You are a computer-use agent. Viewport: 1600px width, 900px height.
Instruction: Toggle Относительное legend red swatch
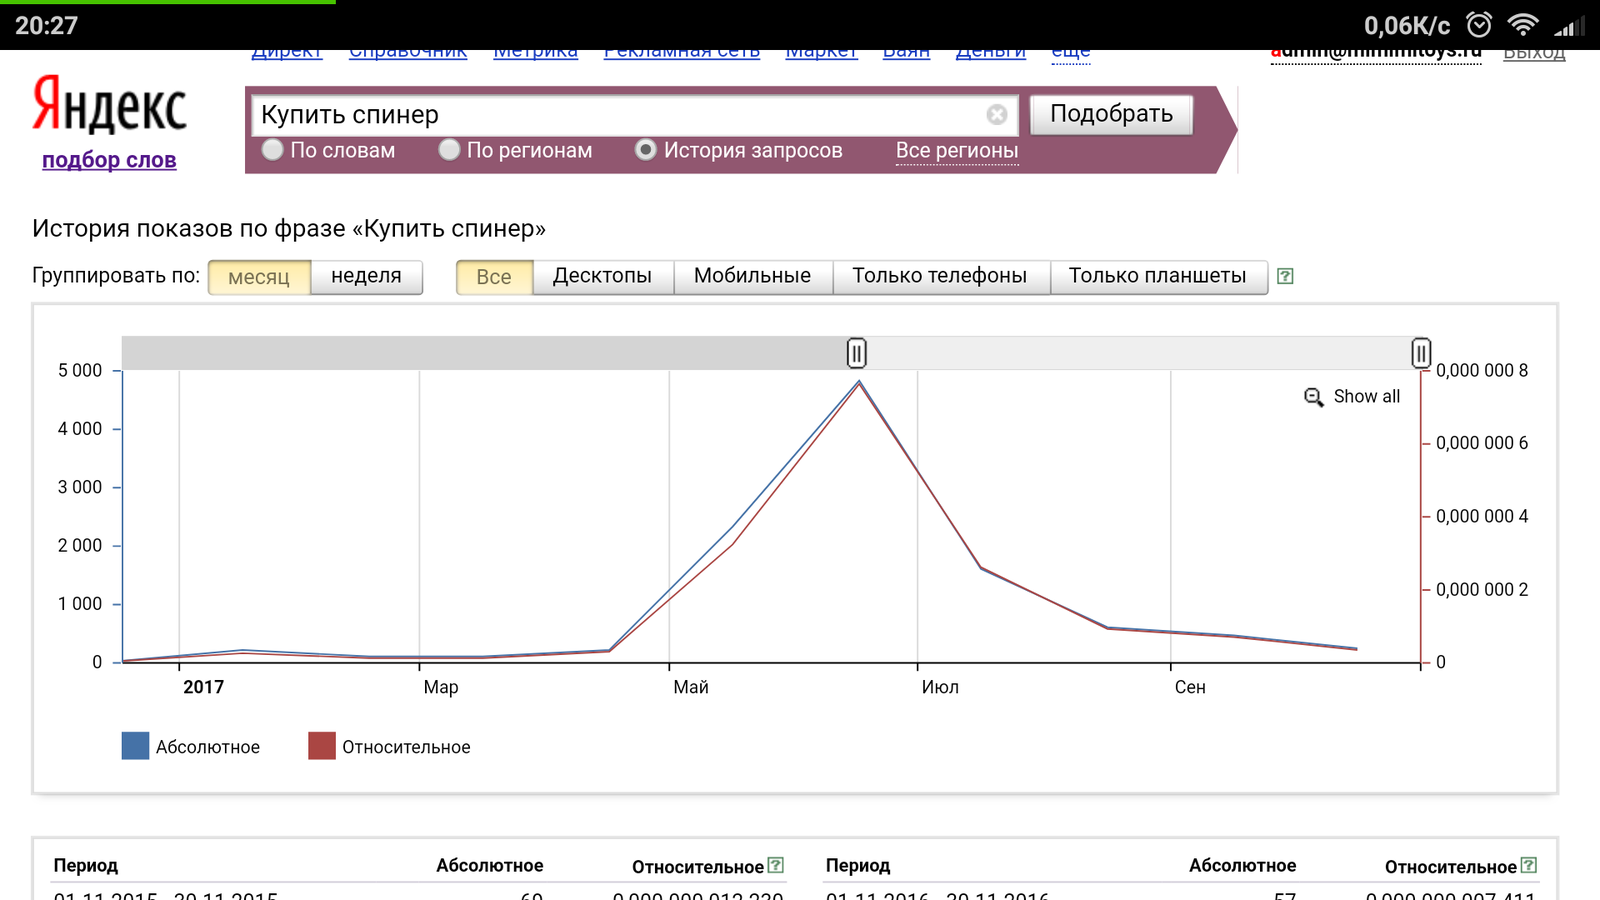coord(322,746)
